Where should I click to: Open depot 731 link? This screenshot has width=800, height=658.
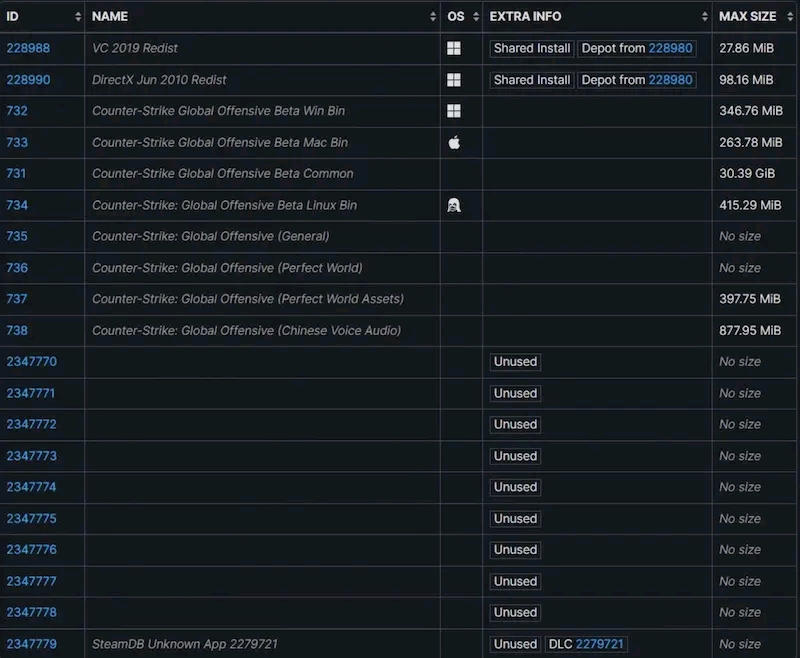click(16, 174)
